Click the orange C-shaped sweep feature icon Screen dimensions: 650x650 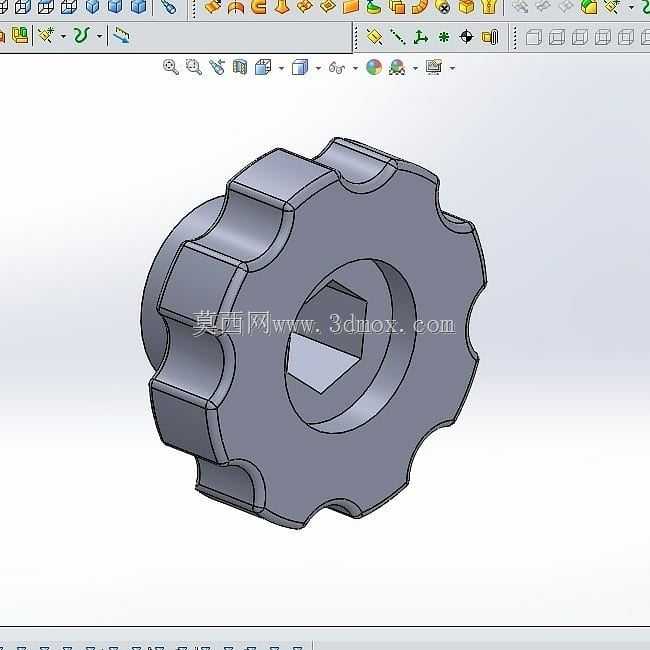tap(259, 7)
